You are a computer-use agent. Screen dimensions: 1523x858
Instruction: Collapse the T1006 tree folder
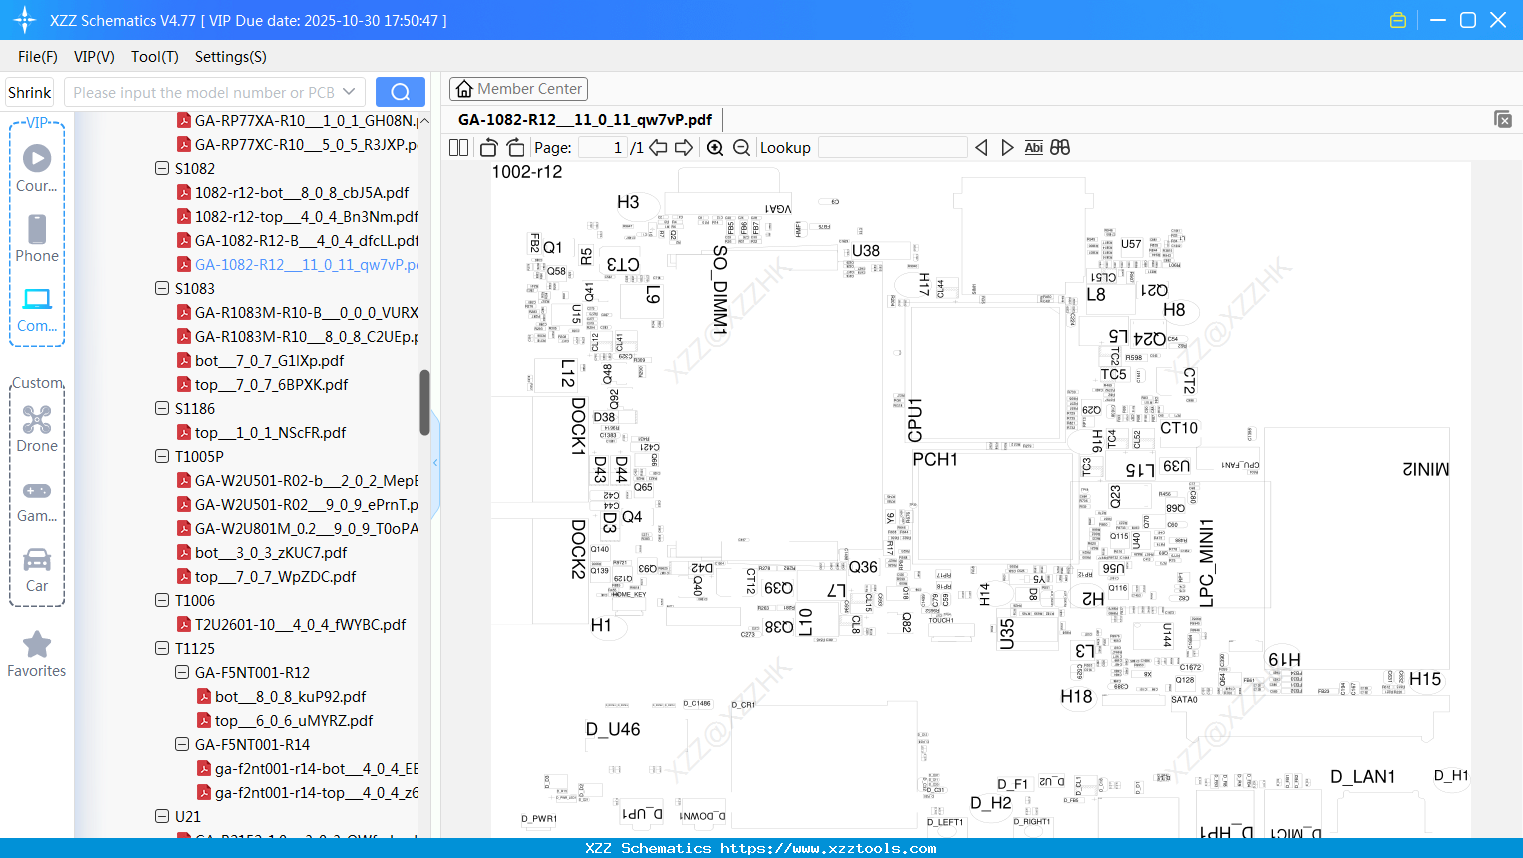click(162, 600)
